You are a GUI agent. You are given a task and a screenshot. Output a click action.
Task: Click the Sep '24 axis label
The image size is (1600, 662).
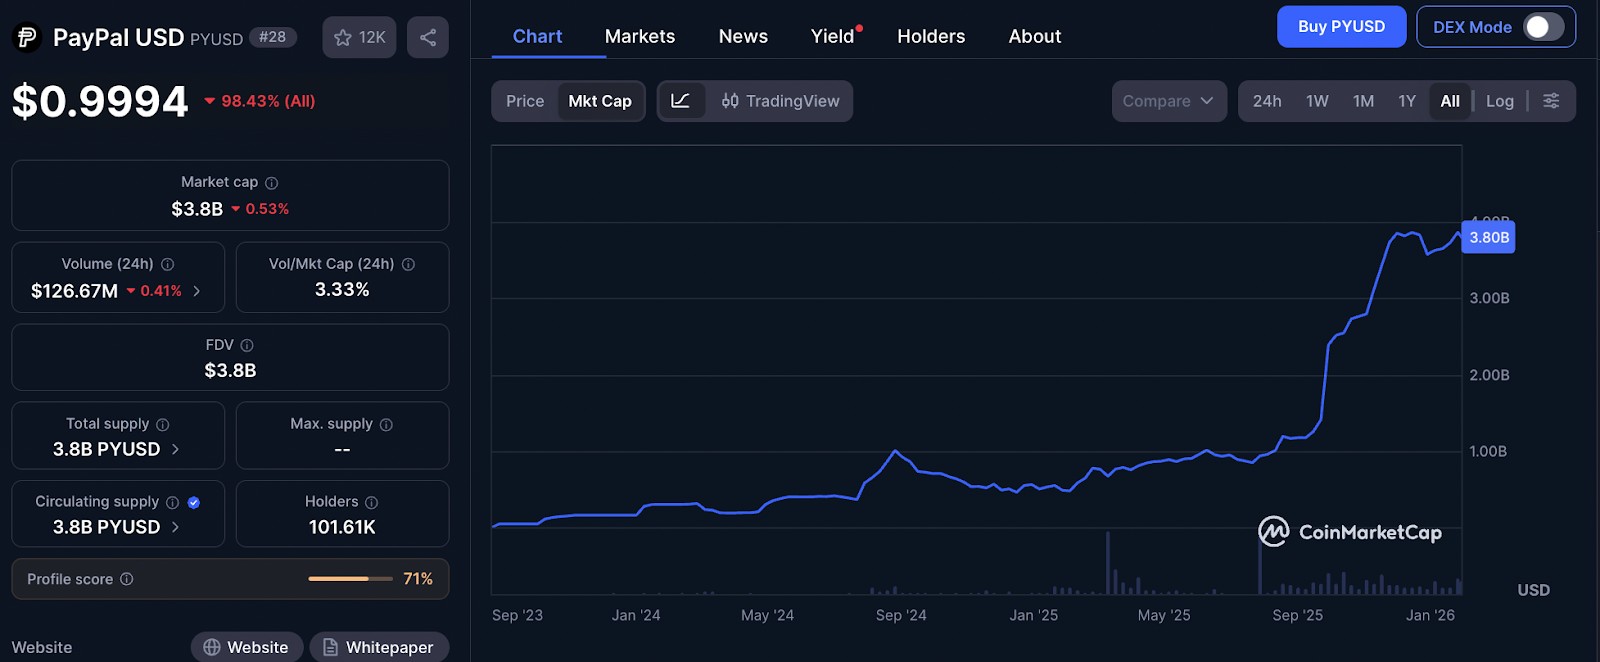pos(901,615)
